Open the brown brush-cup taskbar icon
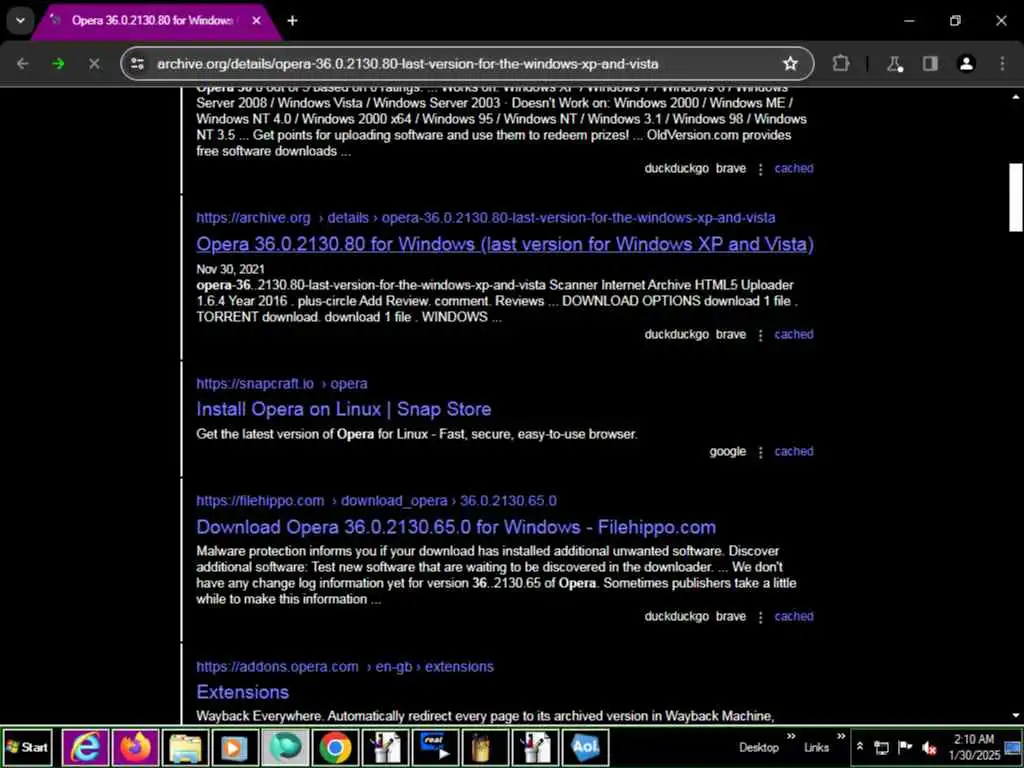This screenshot has height=768, width=1024. [x=485, y=748]
